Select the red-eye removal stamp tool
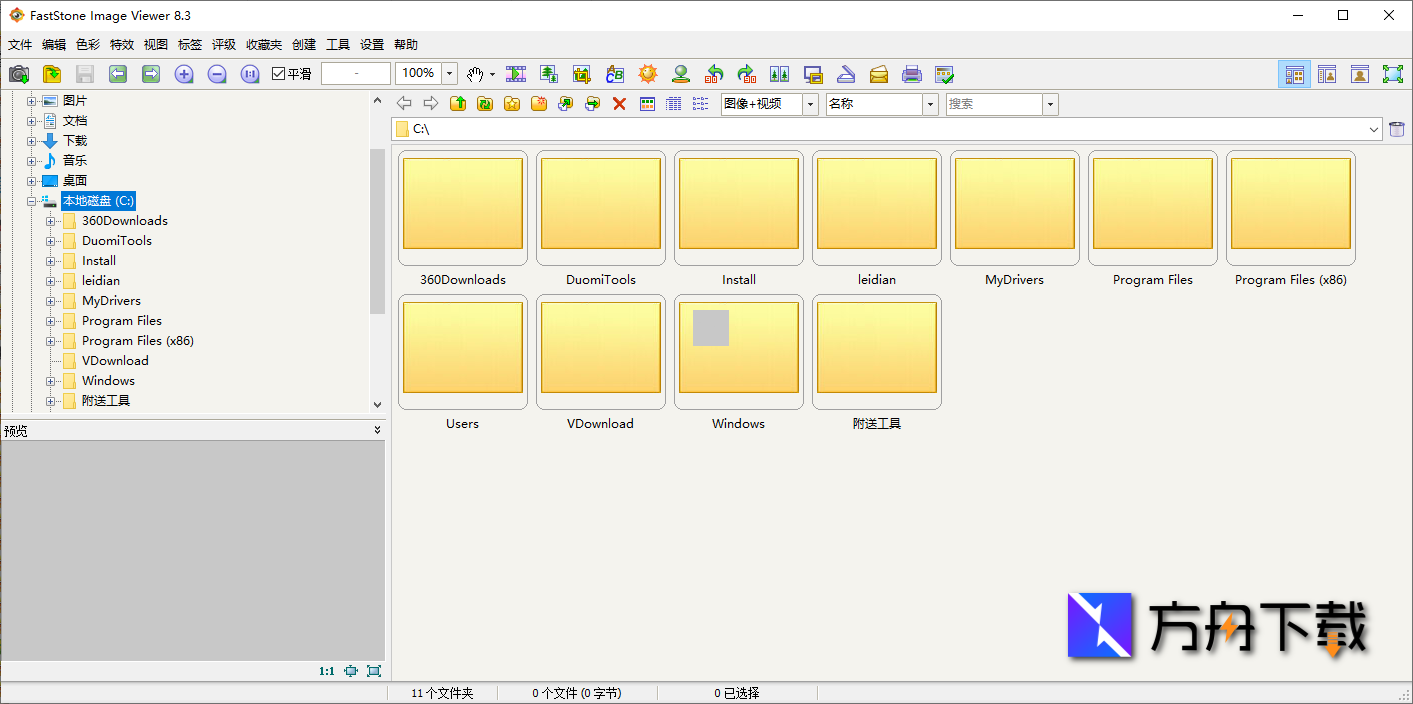 click(681, 73)
